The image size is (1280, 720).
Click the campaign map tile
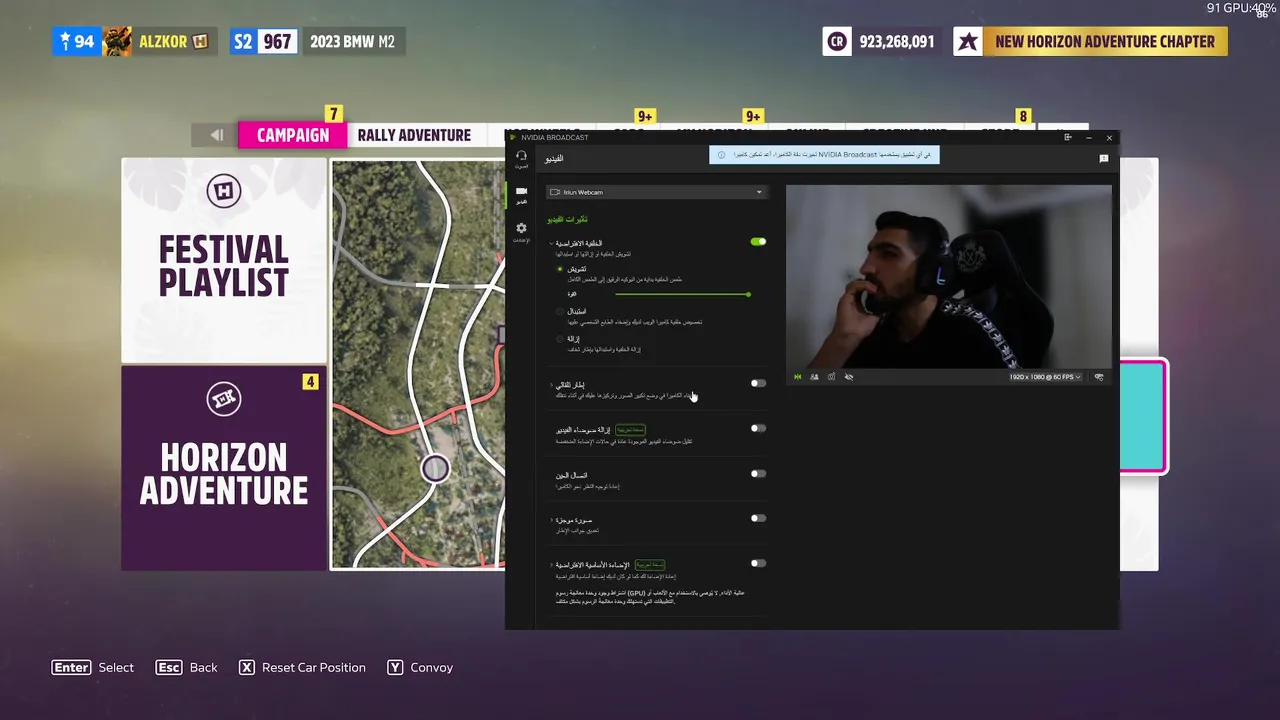click(418, 365)
